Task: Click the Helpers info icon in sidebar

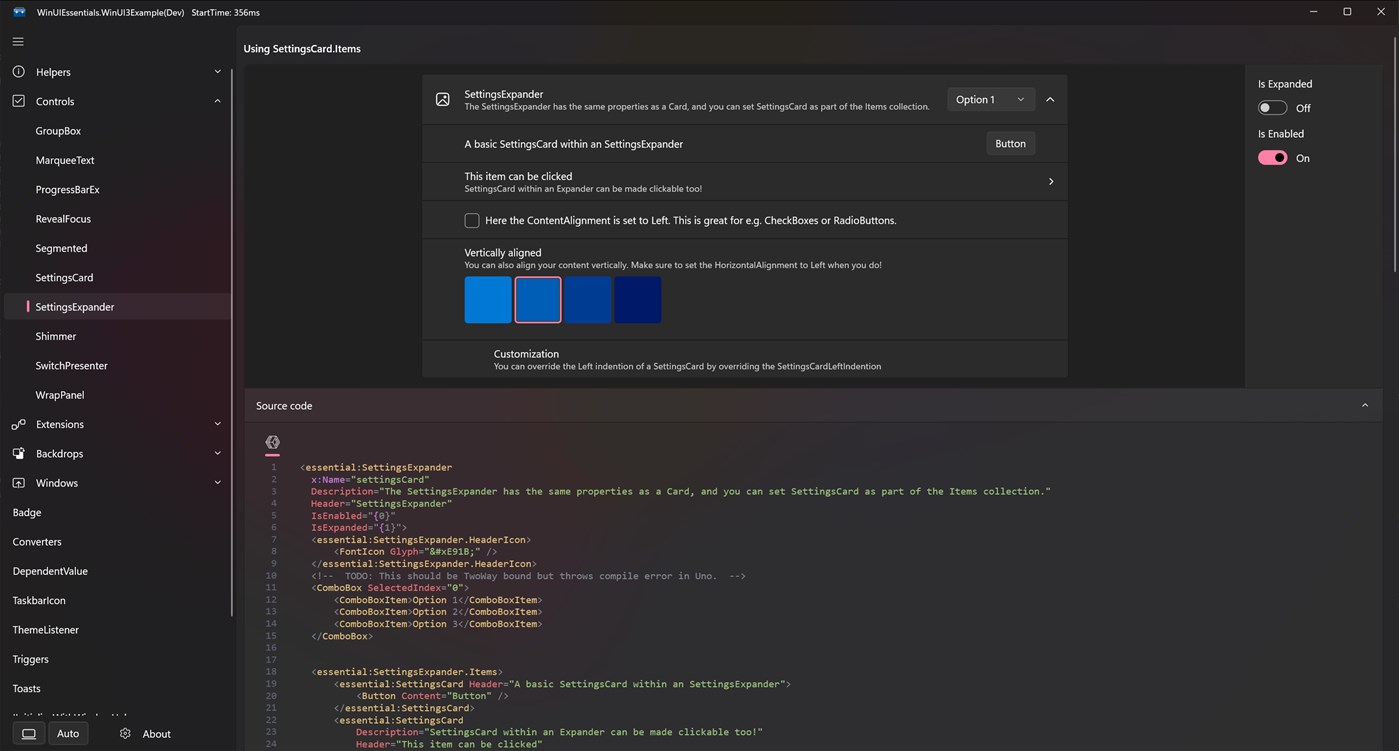Action: (x=18, y=72)
